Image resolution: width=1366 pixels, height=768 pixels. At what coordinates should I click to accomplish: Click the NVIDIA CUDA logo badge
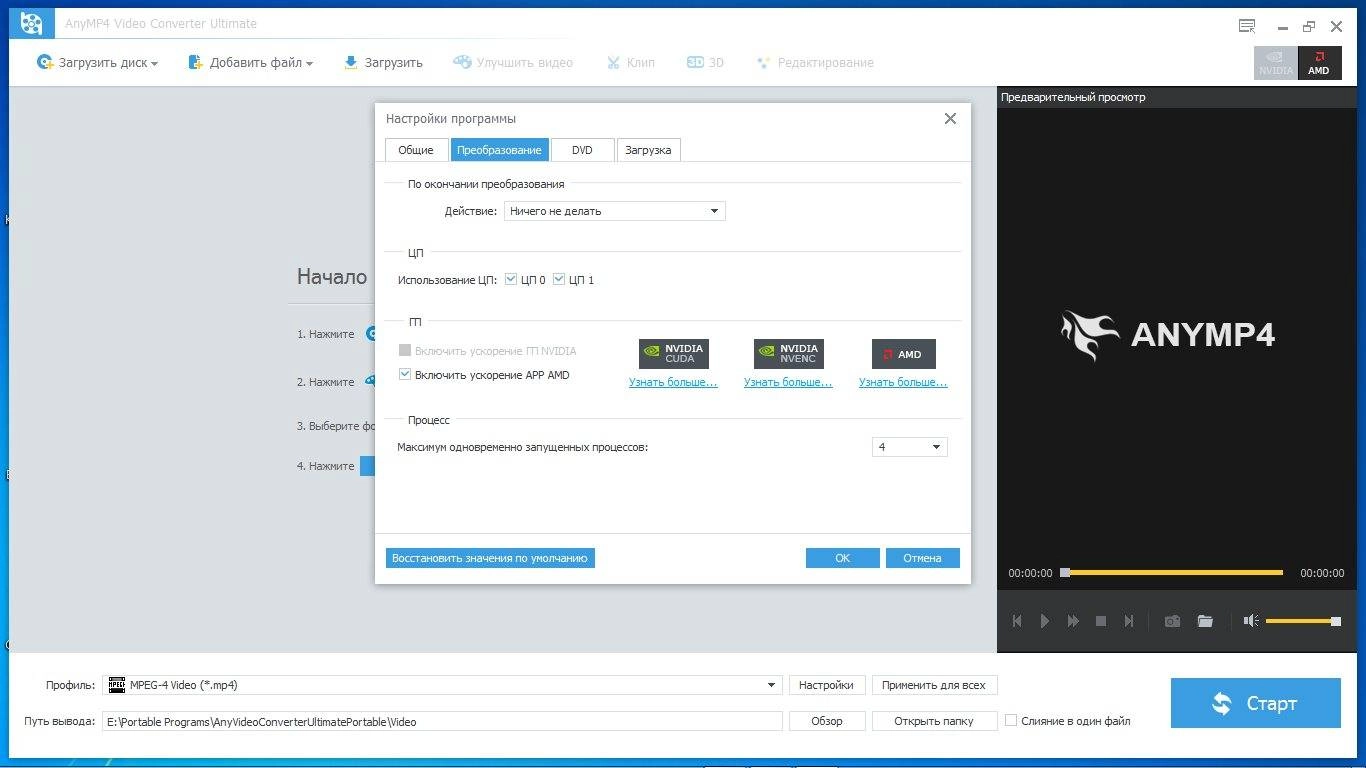[674, 353]
